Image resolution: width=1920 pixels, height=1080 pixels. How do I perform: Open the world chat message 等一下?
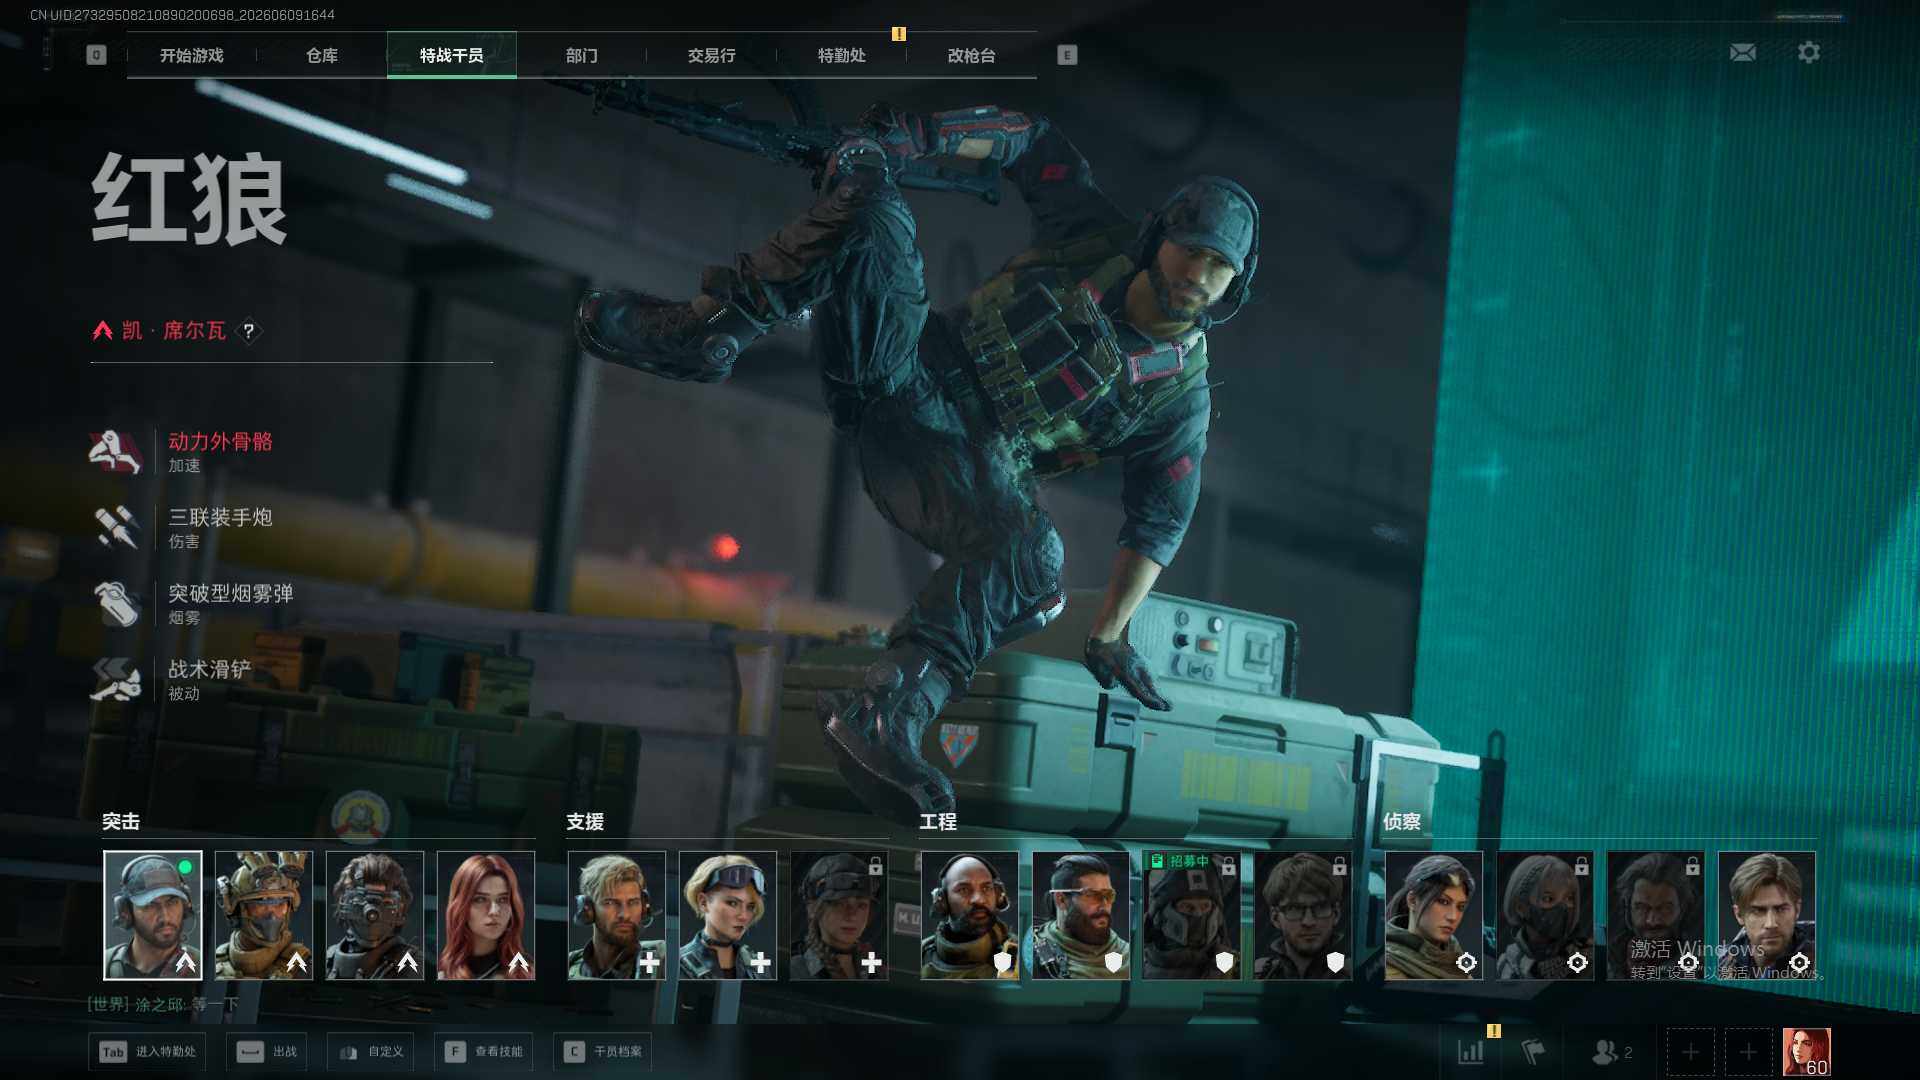[164, 1004]
